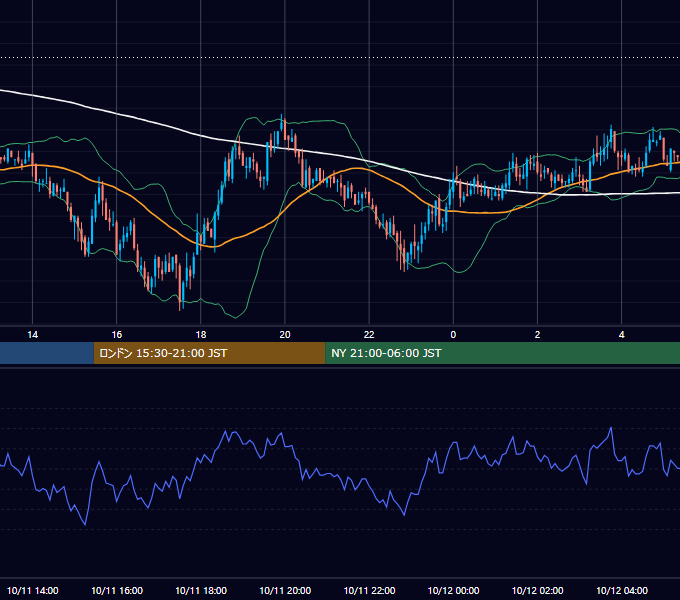Click the 2 hour axis label
Viewport: 680px width, 600px height.
pos(537,335)
